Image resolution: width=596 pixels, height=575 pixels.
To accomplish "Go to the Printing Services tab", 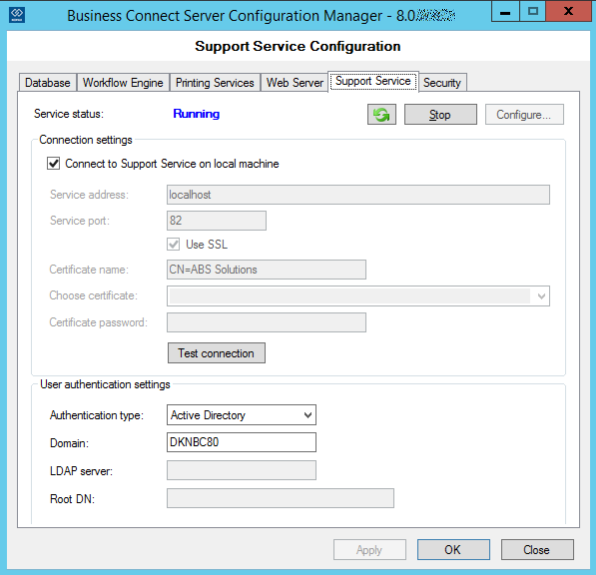I will [x=215, y=82].
